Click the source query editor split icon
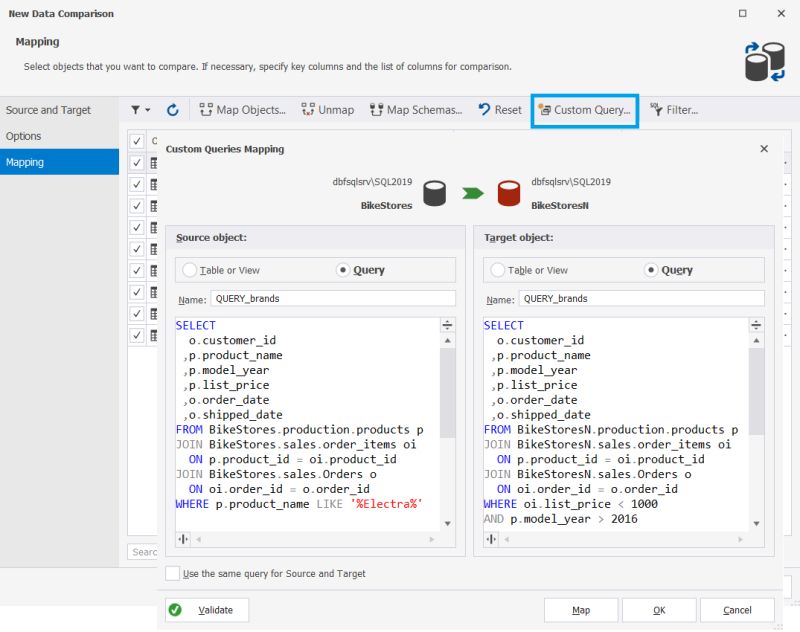 447,325
